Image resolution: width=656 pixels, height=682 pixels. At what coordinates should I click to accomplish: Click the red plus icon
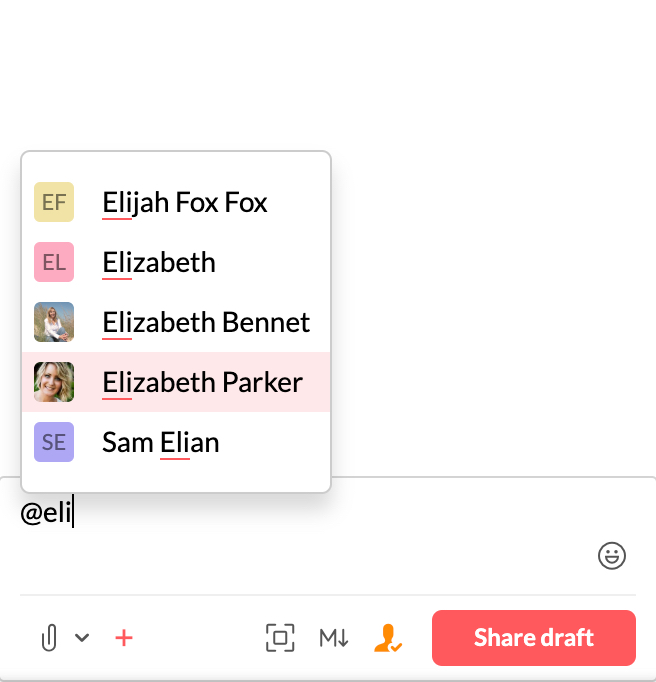click(x=124, y=638)
